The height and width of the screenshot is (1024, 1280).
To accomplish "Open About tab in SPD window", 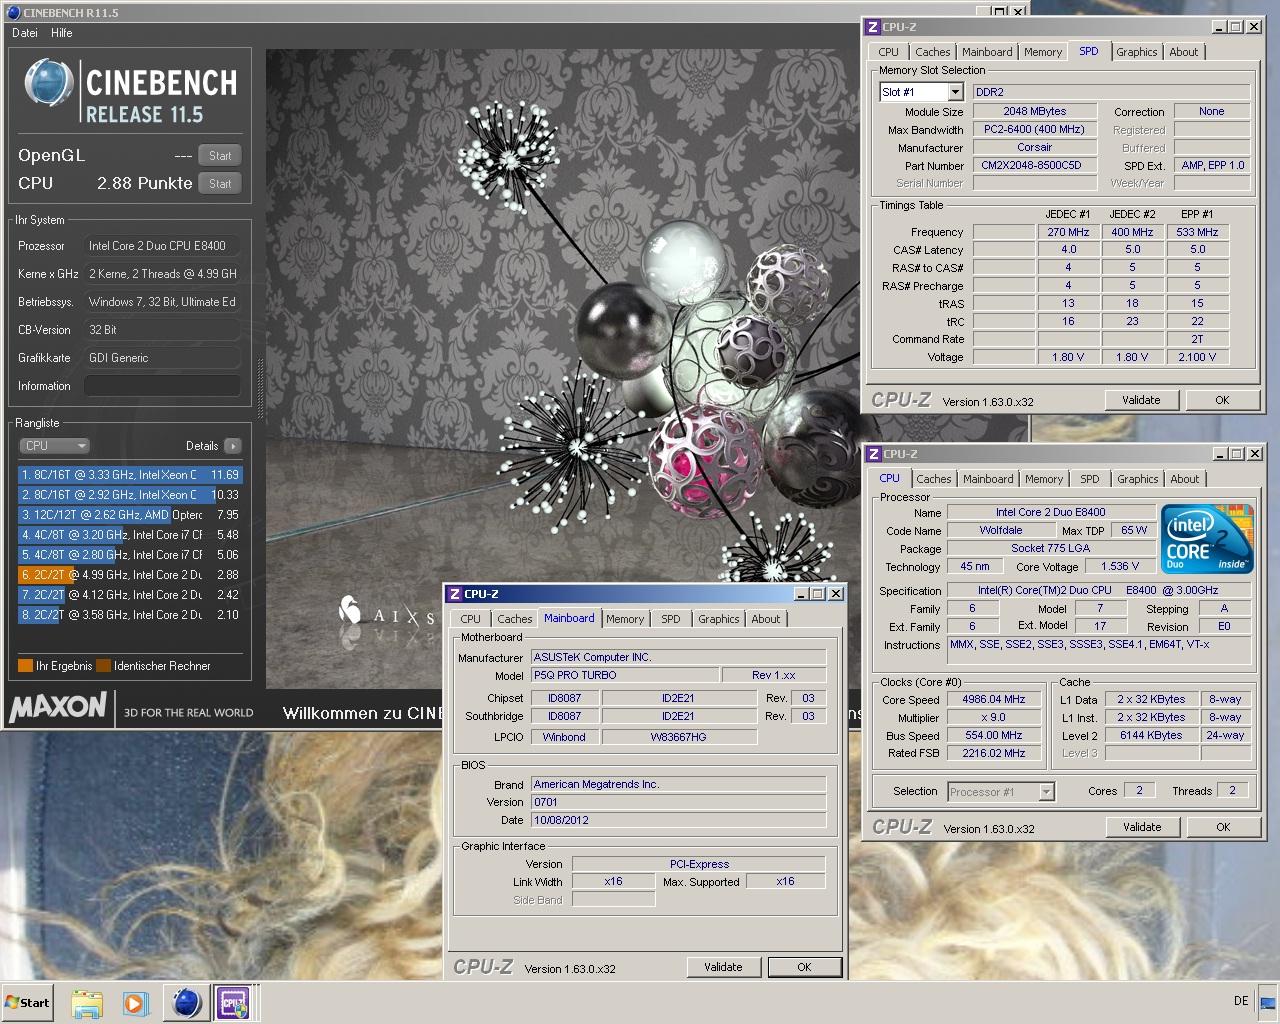I will [1184, 52].
